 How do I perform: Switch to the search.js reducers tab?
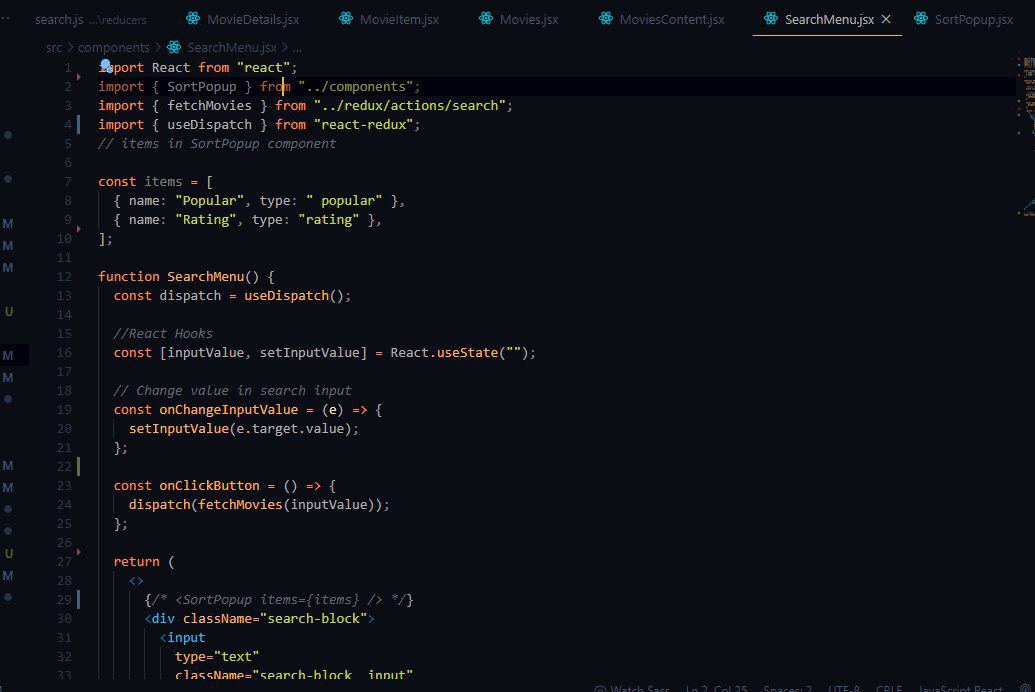coord(90,19)
